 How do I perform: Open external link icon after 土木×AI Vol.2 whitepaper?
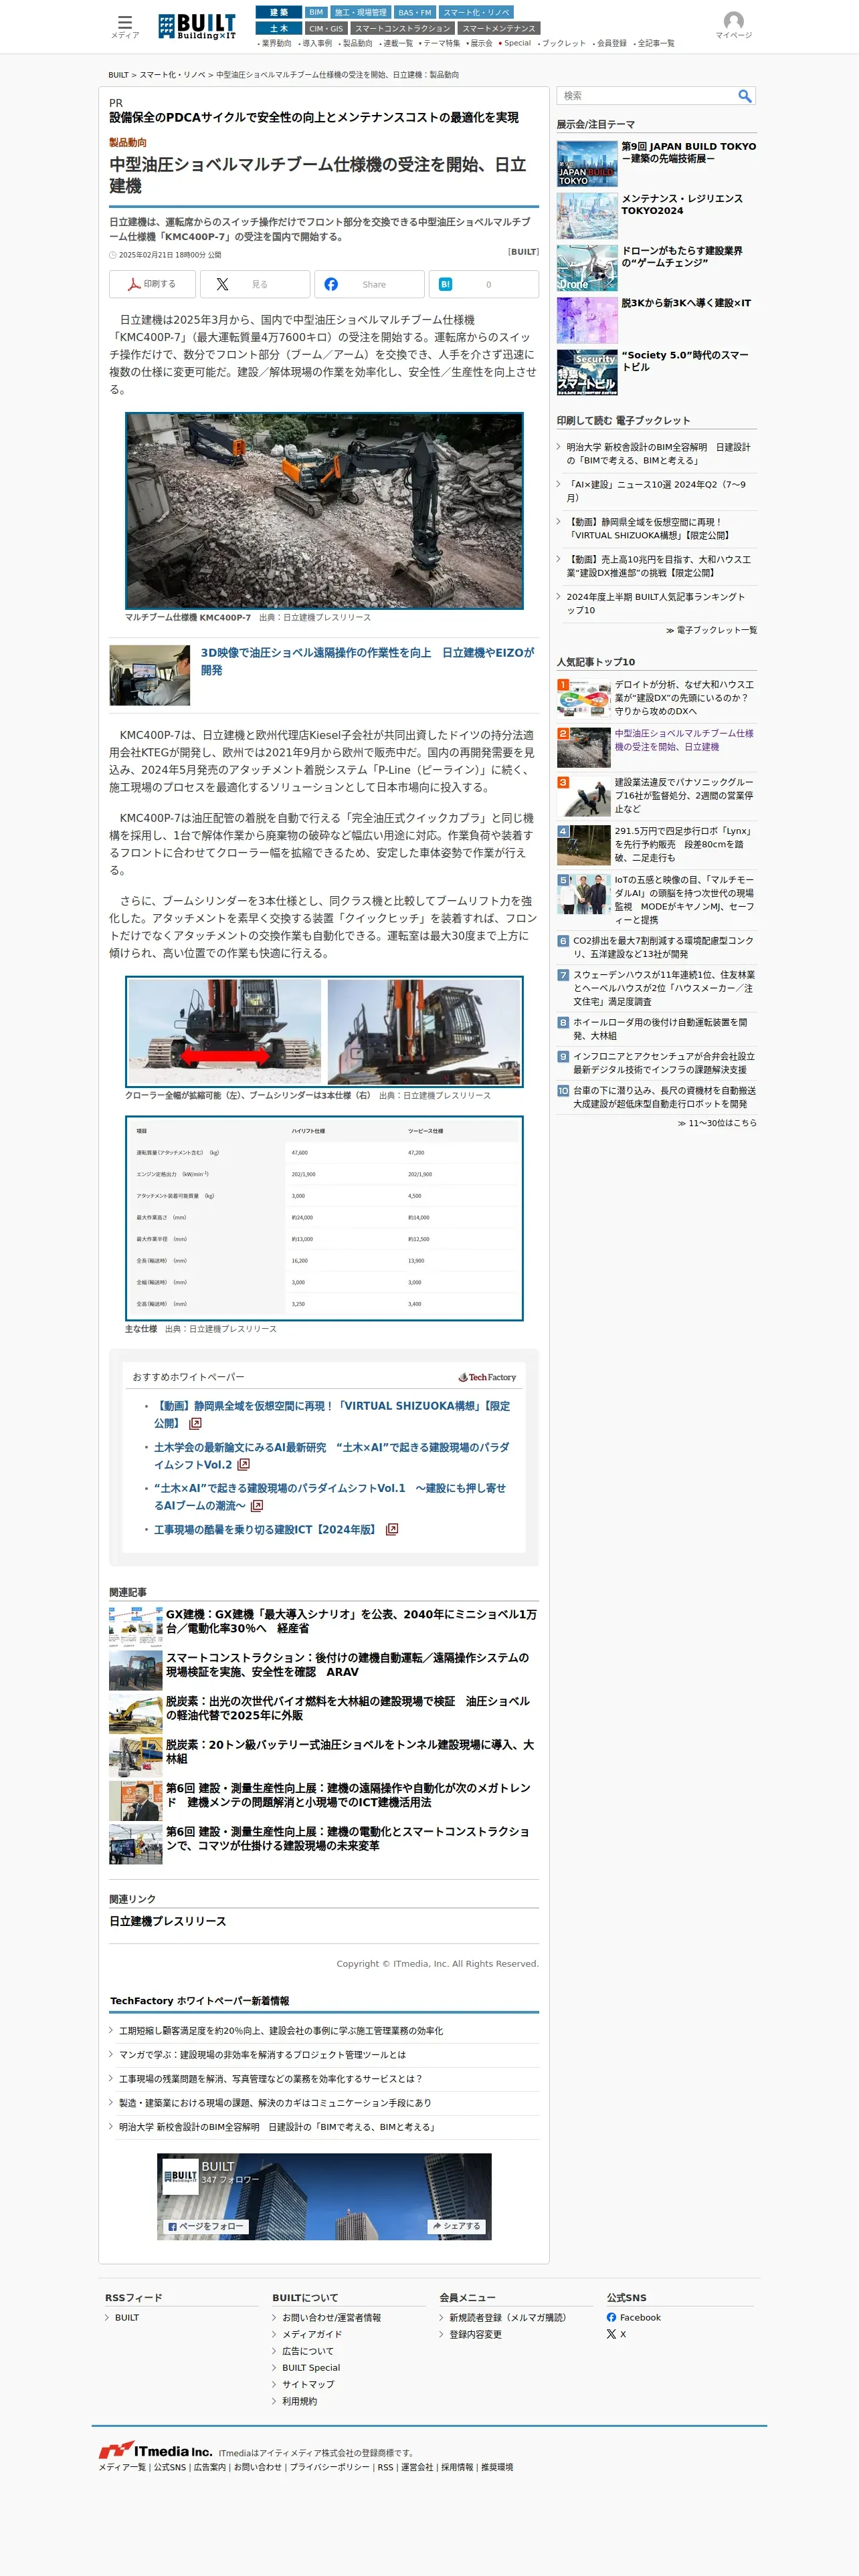pyautogui.click(x=243, y=1464)
